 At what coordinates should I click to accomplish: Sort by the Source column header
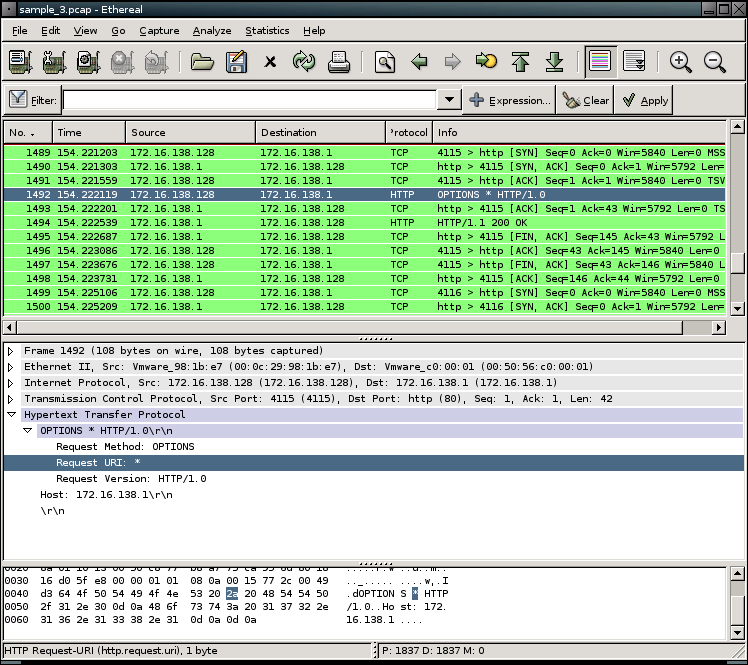[x=190, y=132]
